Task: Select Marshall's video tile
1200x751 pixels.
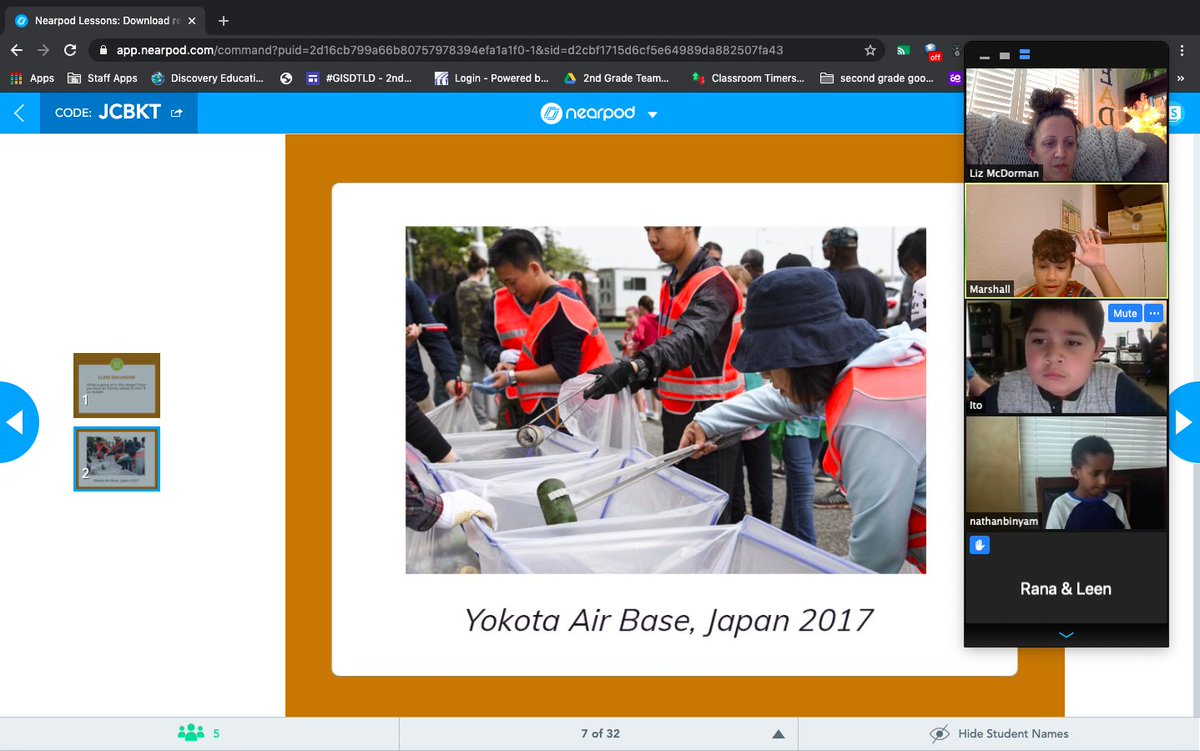Action: (1066, 240)
